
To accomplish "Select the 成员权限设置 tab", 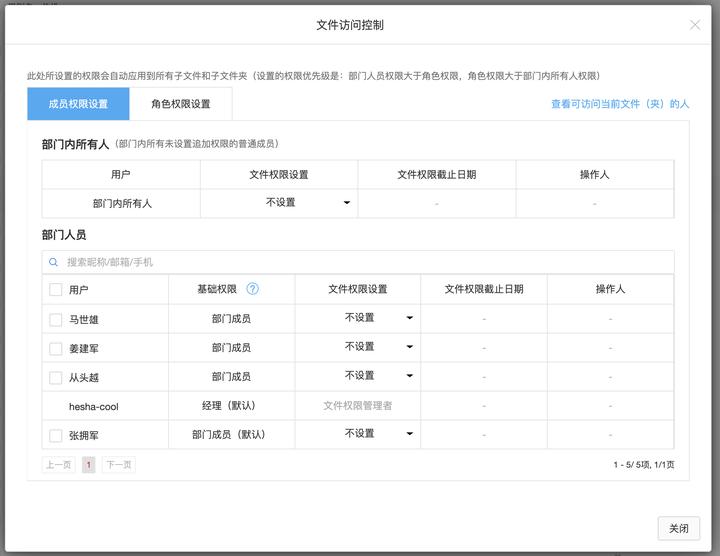I will [x=78, y=104].
